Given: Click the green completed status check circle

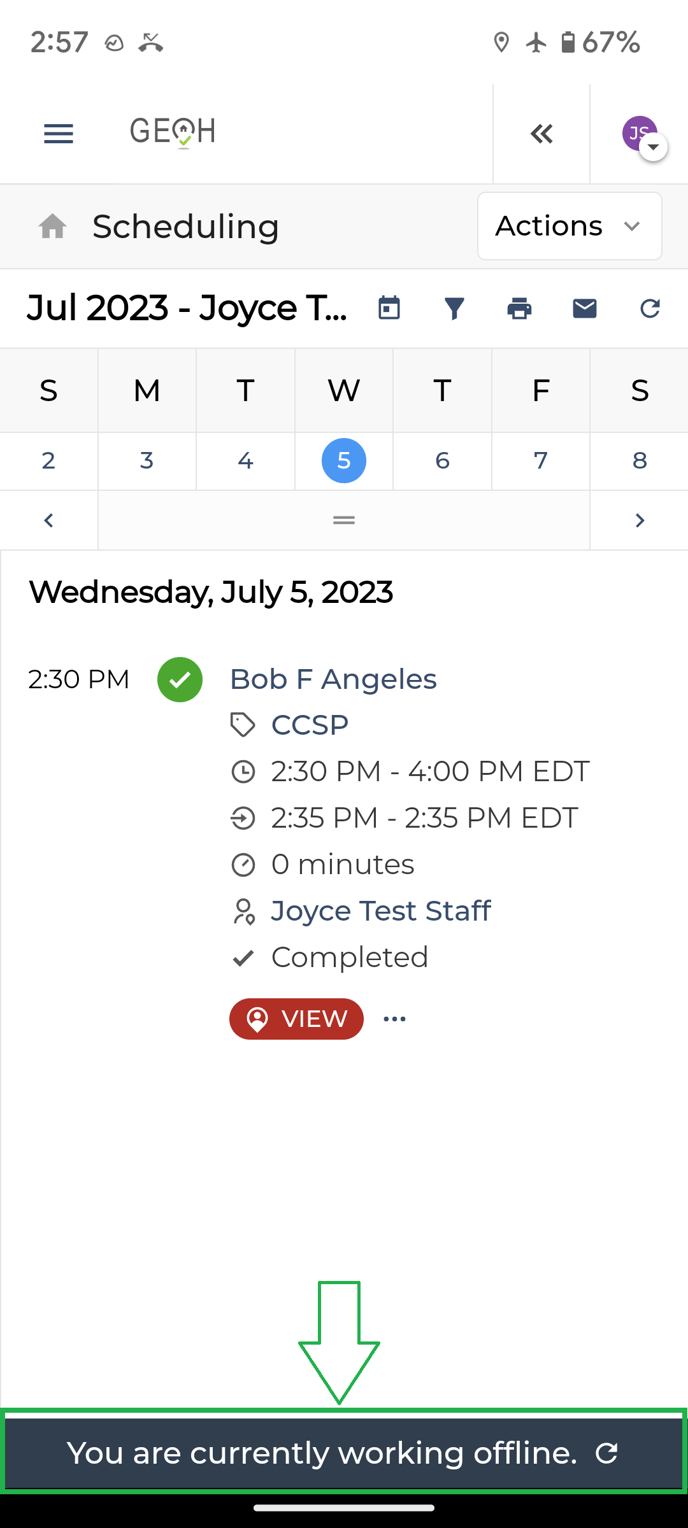Looking at the screenshot, I should [180, 680].
